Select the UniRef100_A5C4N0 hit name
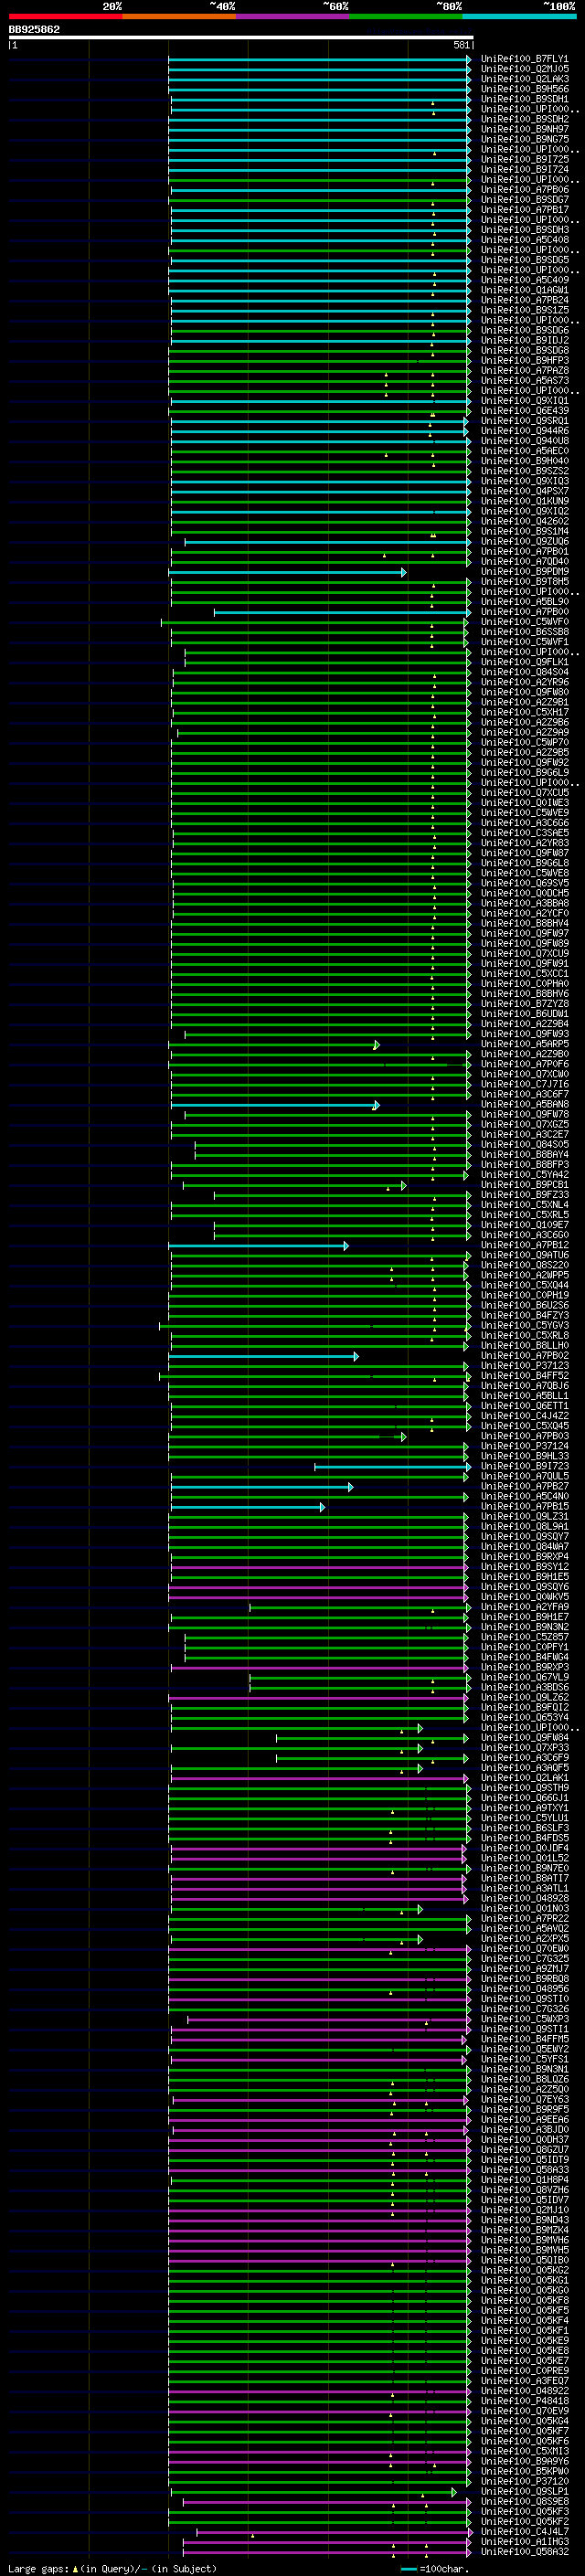This screenshot has height=2576, width=585. pyautogui.click(x=524, y=1496)
